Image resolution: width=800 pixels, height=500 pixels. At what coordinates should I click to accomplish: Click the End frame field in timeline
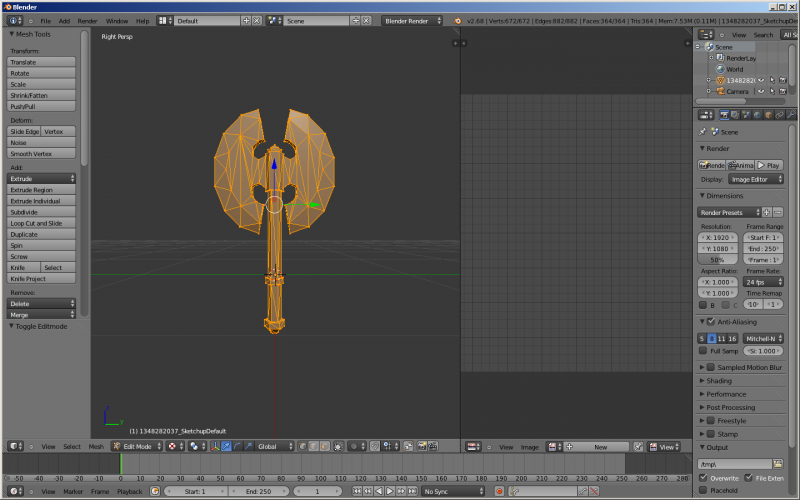pyautogui.click(x=257, y=491)
